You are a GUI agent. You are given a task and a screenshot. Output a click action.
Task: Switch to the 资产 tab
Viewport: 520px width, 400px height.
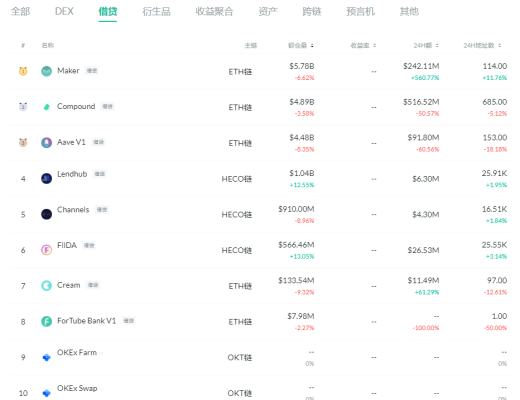[x=268, y=12]
